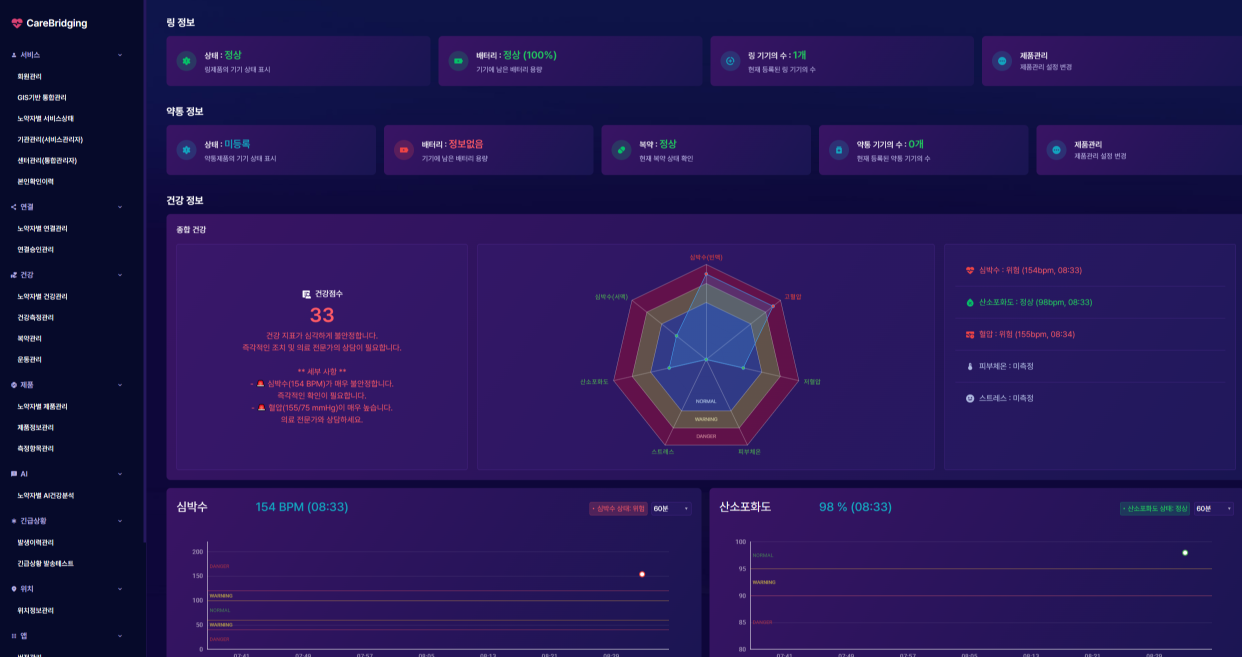Click the ring 상태 gear icon
Viewport: 1242px width, 657px height.
(x=185, y=61)
